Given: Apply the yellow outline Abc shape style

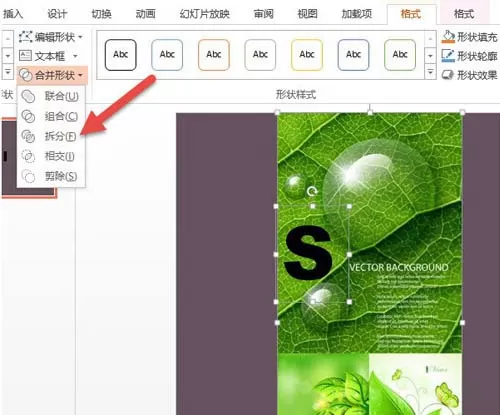Looking at the screenshot, I should [307, 55].
